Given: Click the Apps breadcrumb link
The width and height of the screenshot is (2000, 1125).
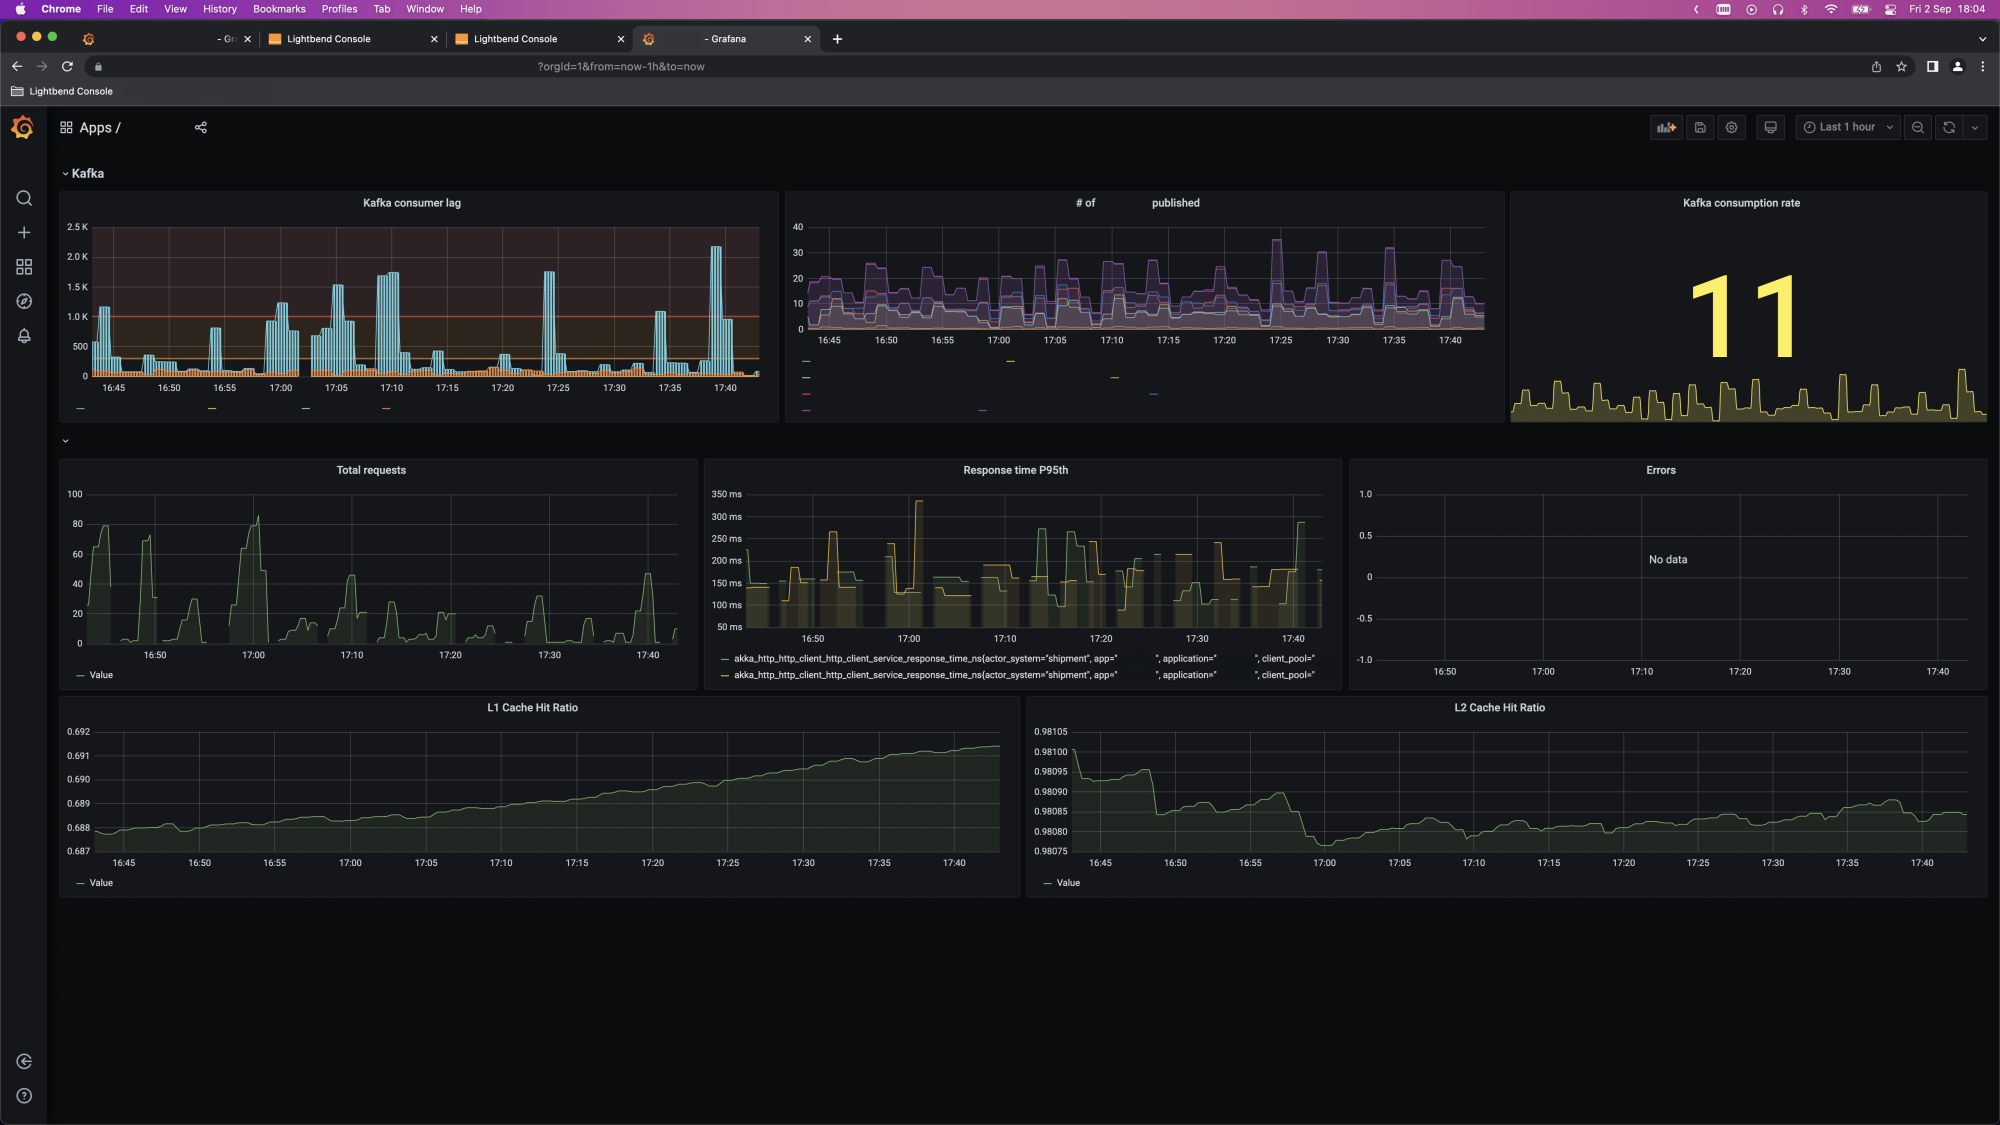Looking at the screenshot, I should [x=95, y=127].
